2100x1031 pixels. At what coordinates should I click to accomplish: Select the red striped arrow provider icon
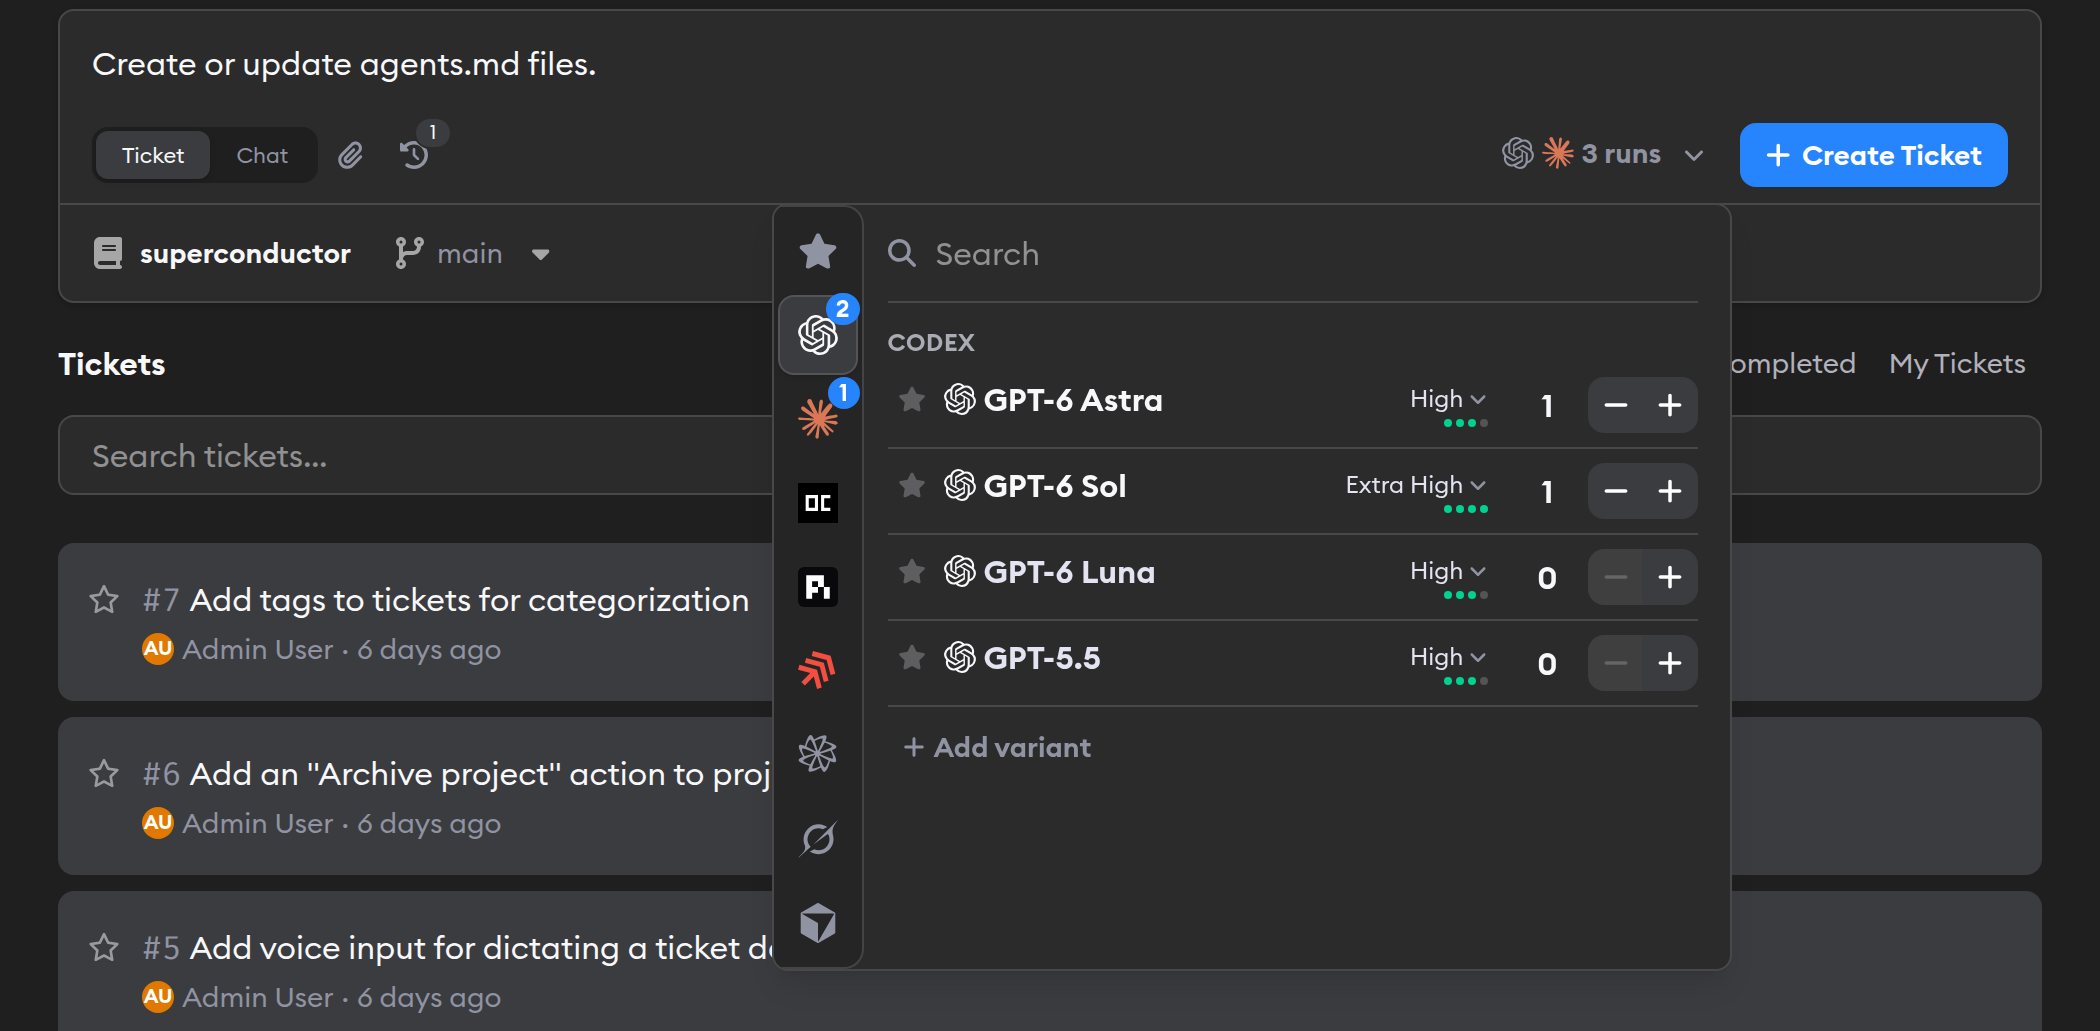click(x=818, y=670)
